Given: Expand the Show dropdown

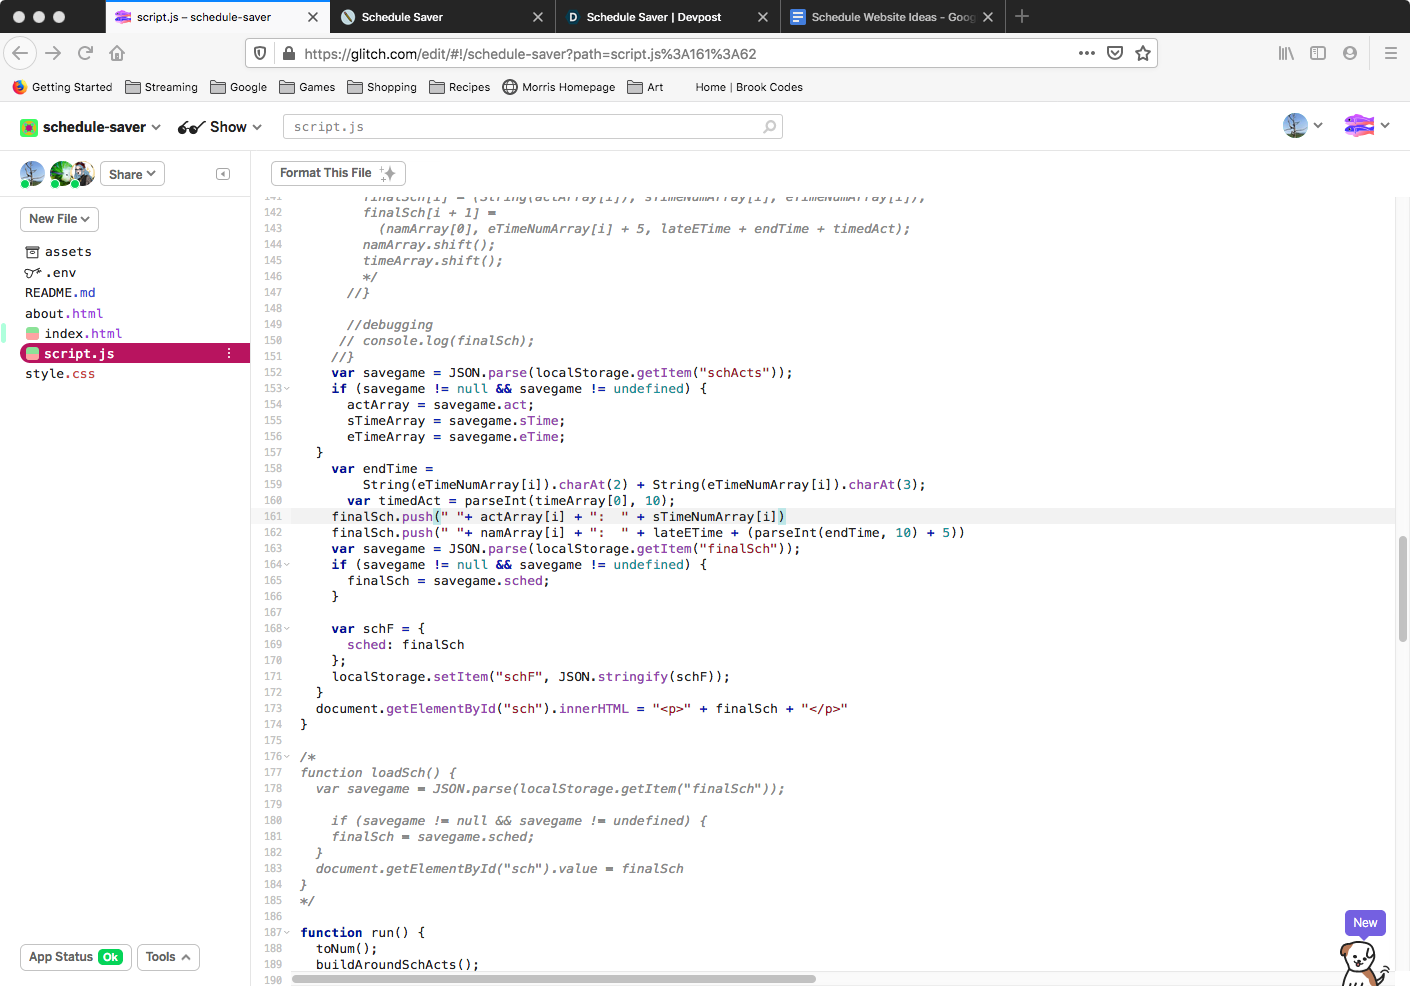Looking at the screenshot, I should click(220, 127).
